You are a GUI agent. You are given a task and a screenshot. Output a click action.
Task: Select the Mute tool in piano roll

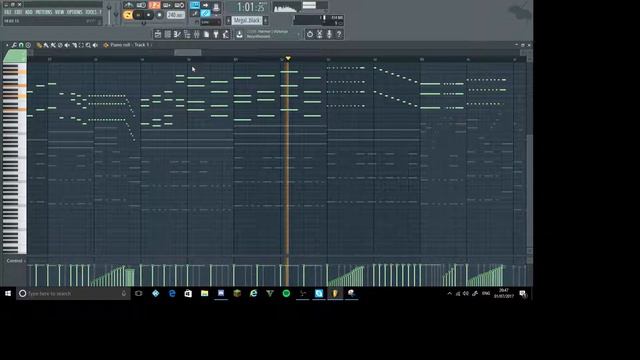click(67, 45)
